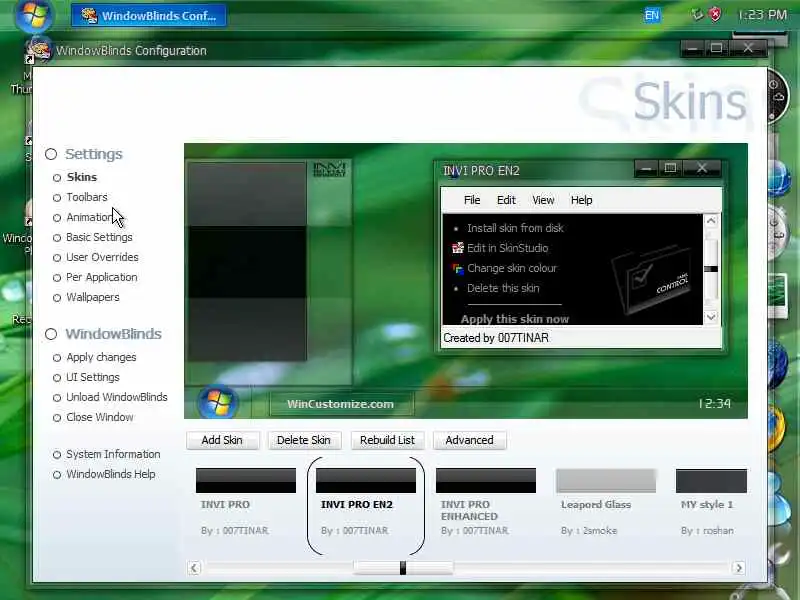Click the Windows Start orb on taskbar
800x600 pixels.
(x=34, y=15)
